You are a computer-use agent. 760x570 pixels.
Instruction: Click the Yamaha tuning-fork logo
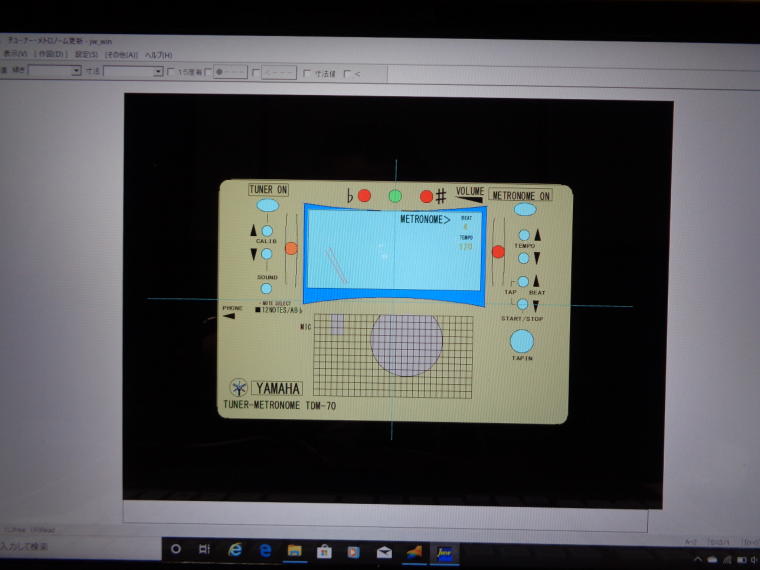coord(238,387)
